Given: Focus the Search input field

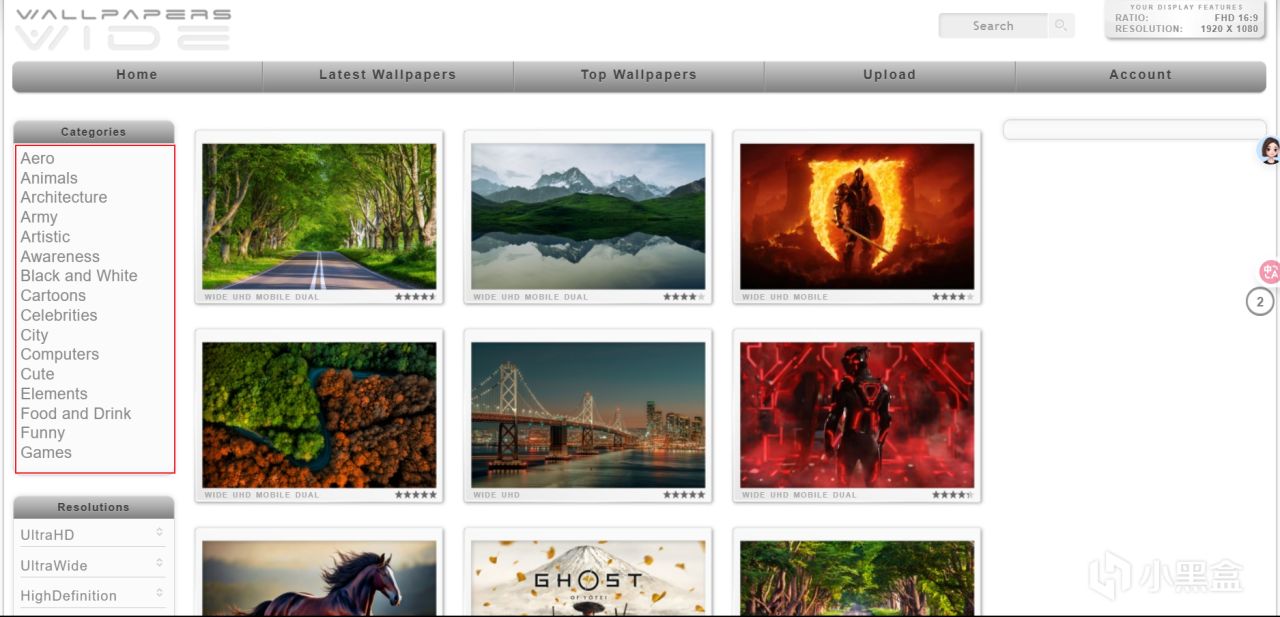Looking at the screenshot, I should coord(993,26).
